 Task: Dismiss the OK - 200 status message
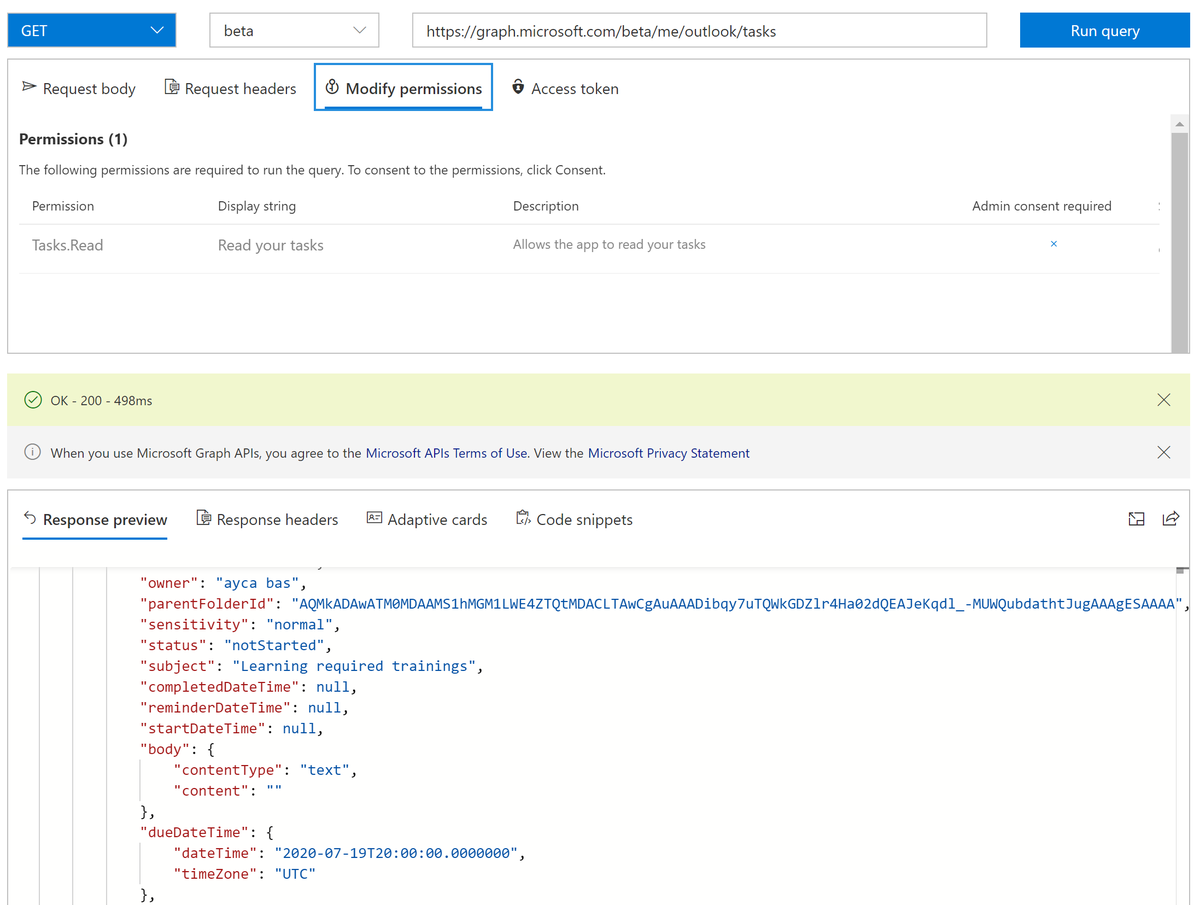(1164, 400)
